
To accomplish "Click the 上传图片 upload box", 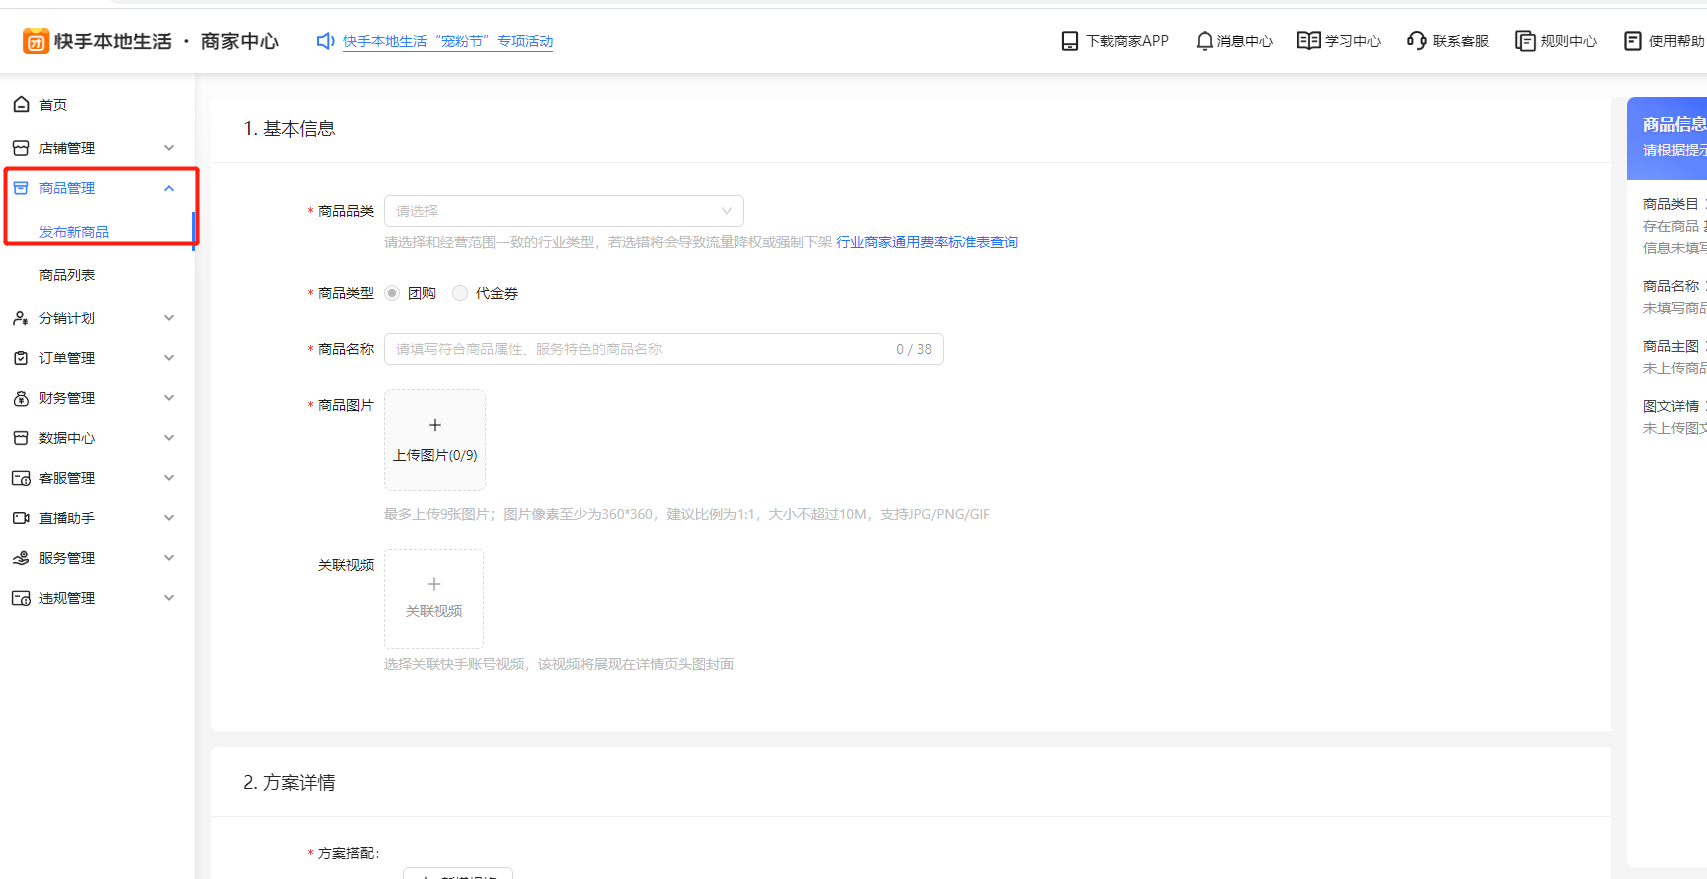I will (x=435, y=440).
